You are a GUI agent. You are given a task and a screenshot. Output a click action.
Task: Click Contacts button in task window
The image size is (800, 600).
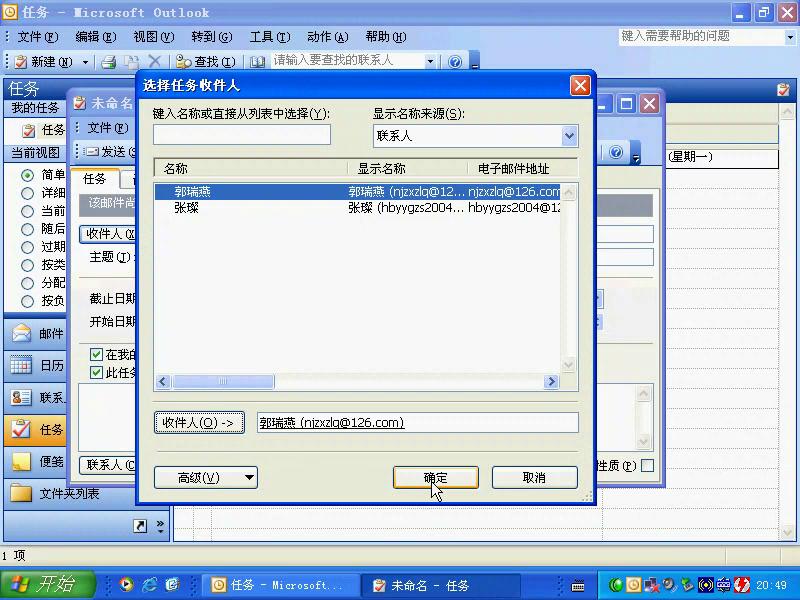coord(109,465)
